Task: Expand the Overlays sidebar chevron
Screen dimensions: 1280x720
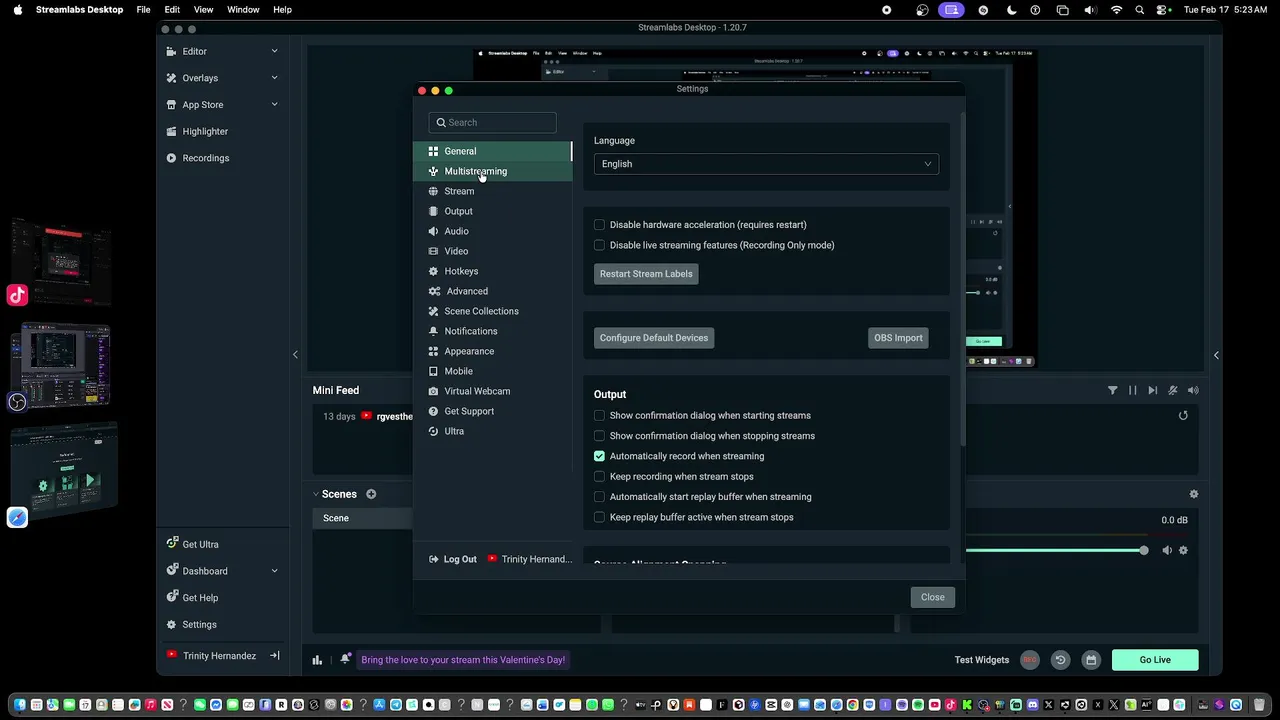Action: point(275,78)
